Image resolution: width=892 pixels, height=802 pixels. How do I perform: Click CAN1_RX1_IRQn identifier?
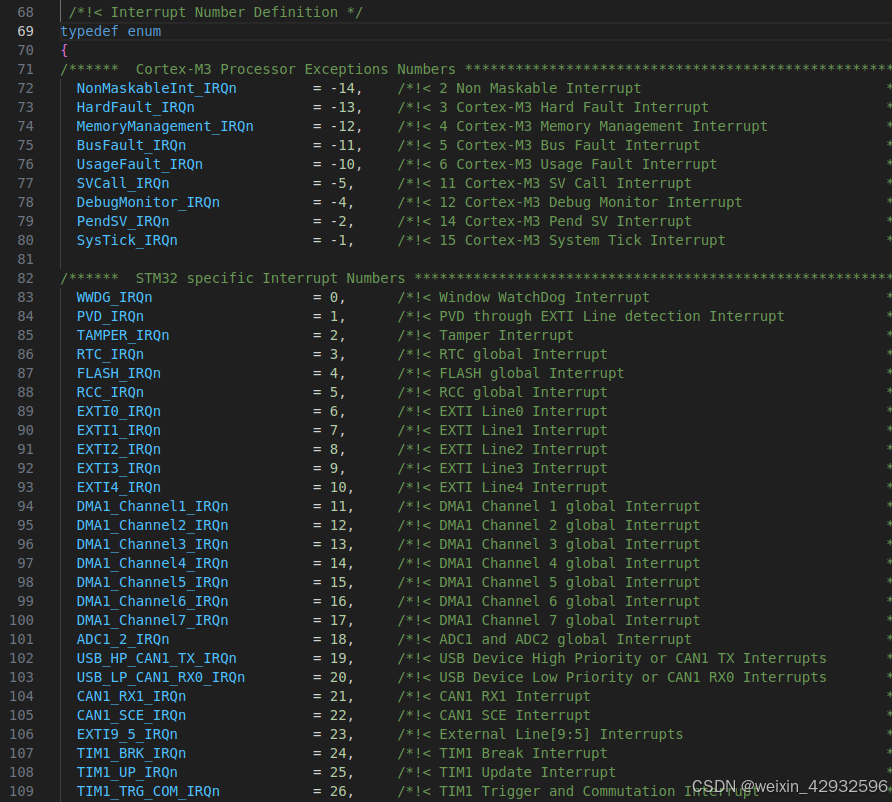coord(131,696)
